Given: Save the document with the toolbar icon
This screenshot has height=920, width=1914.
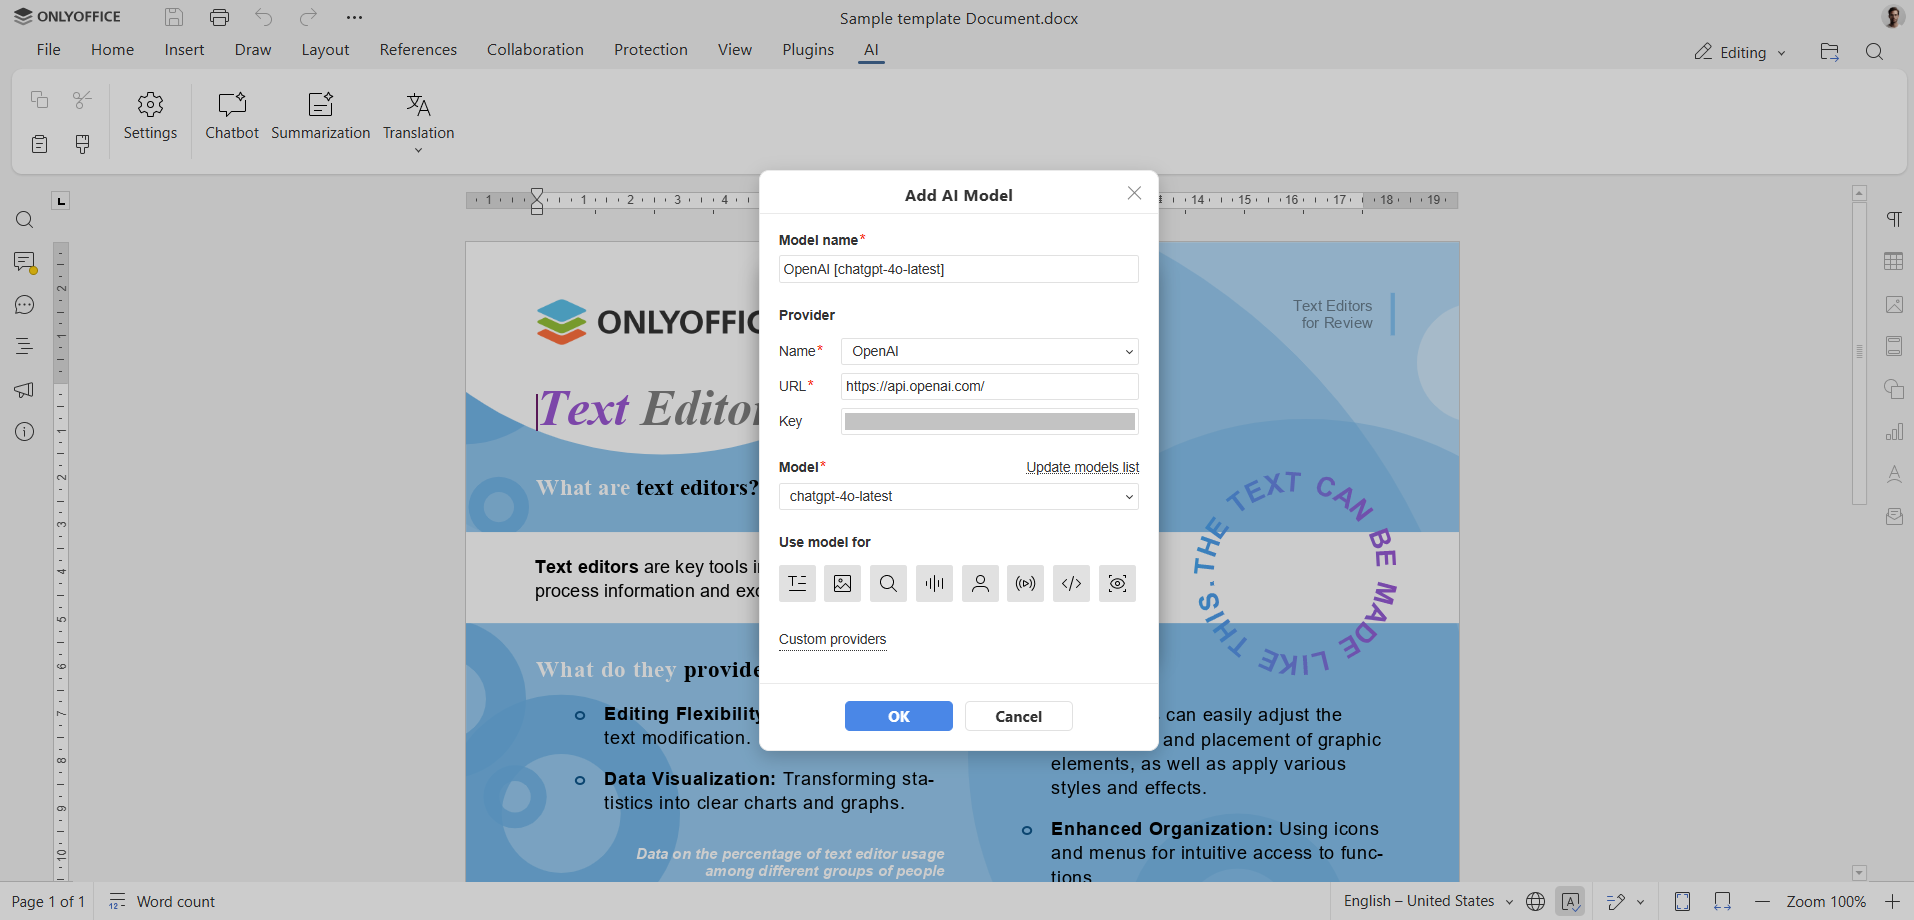Looking at the screenshot, I should (174, 17).
